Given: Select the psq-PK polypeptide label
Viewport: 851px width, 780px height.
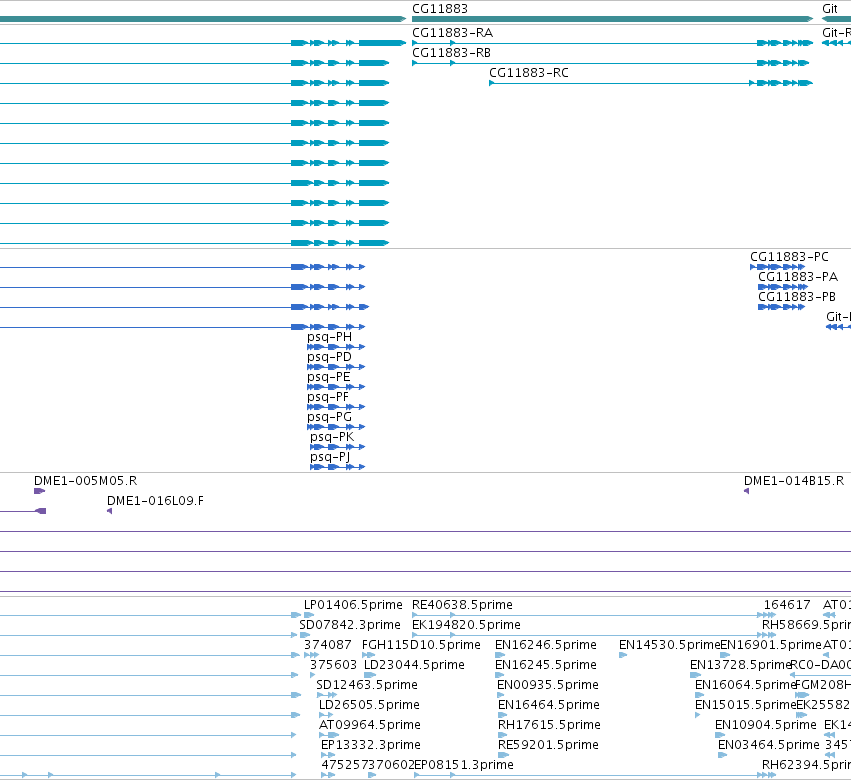Looking at the screenshot, I should click(332, 437).
